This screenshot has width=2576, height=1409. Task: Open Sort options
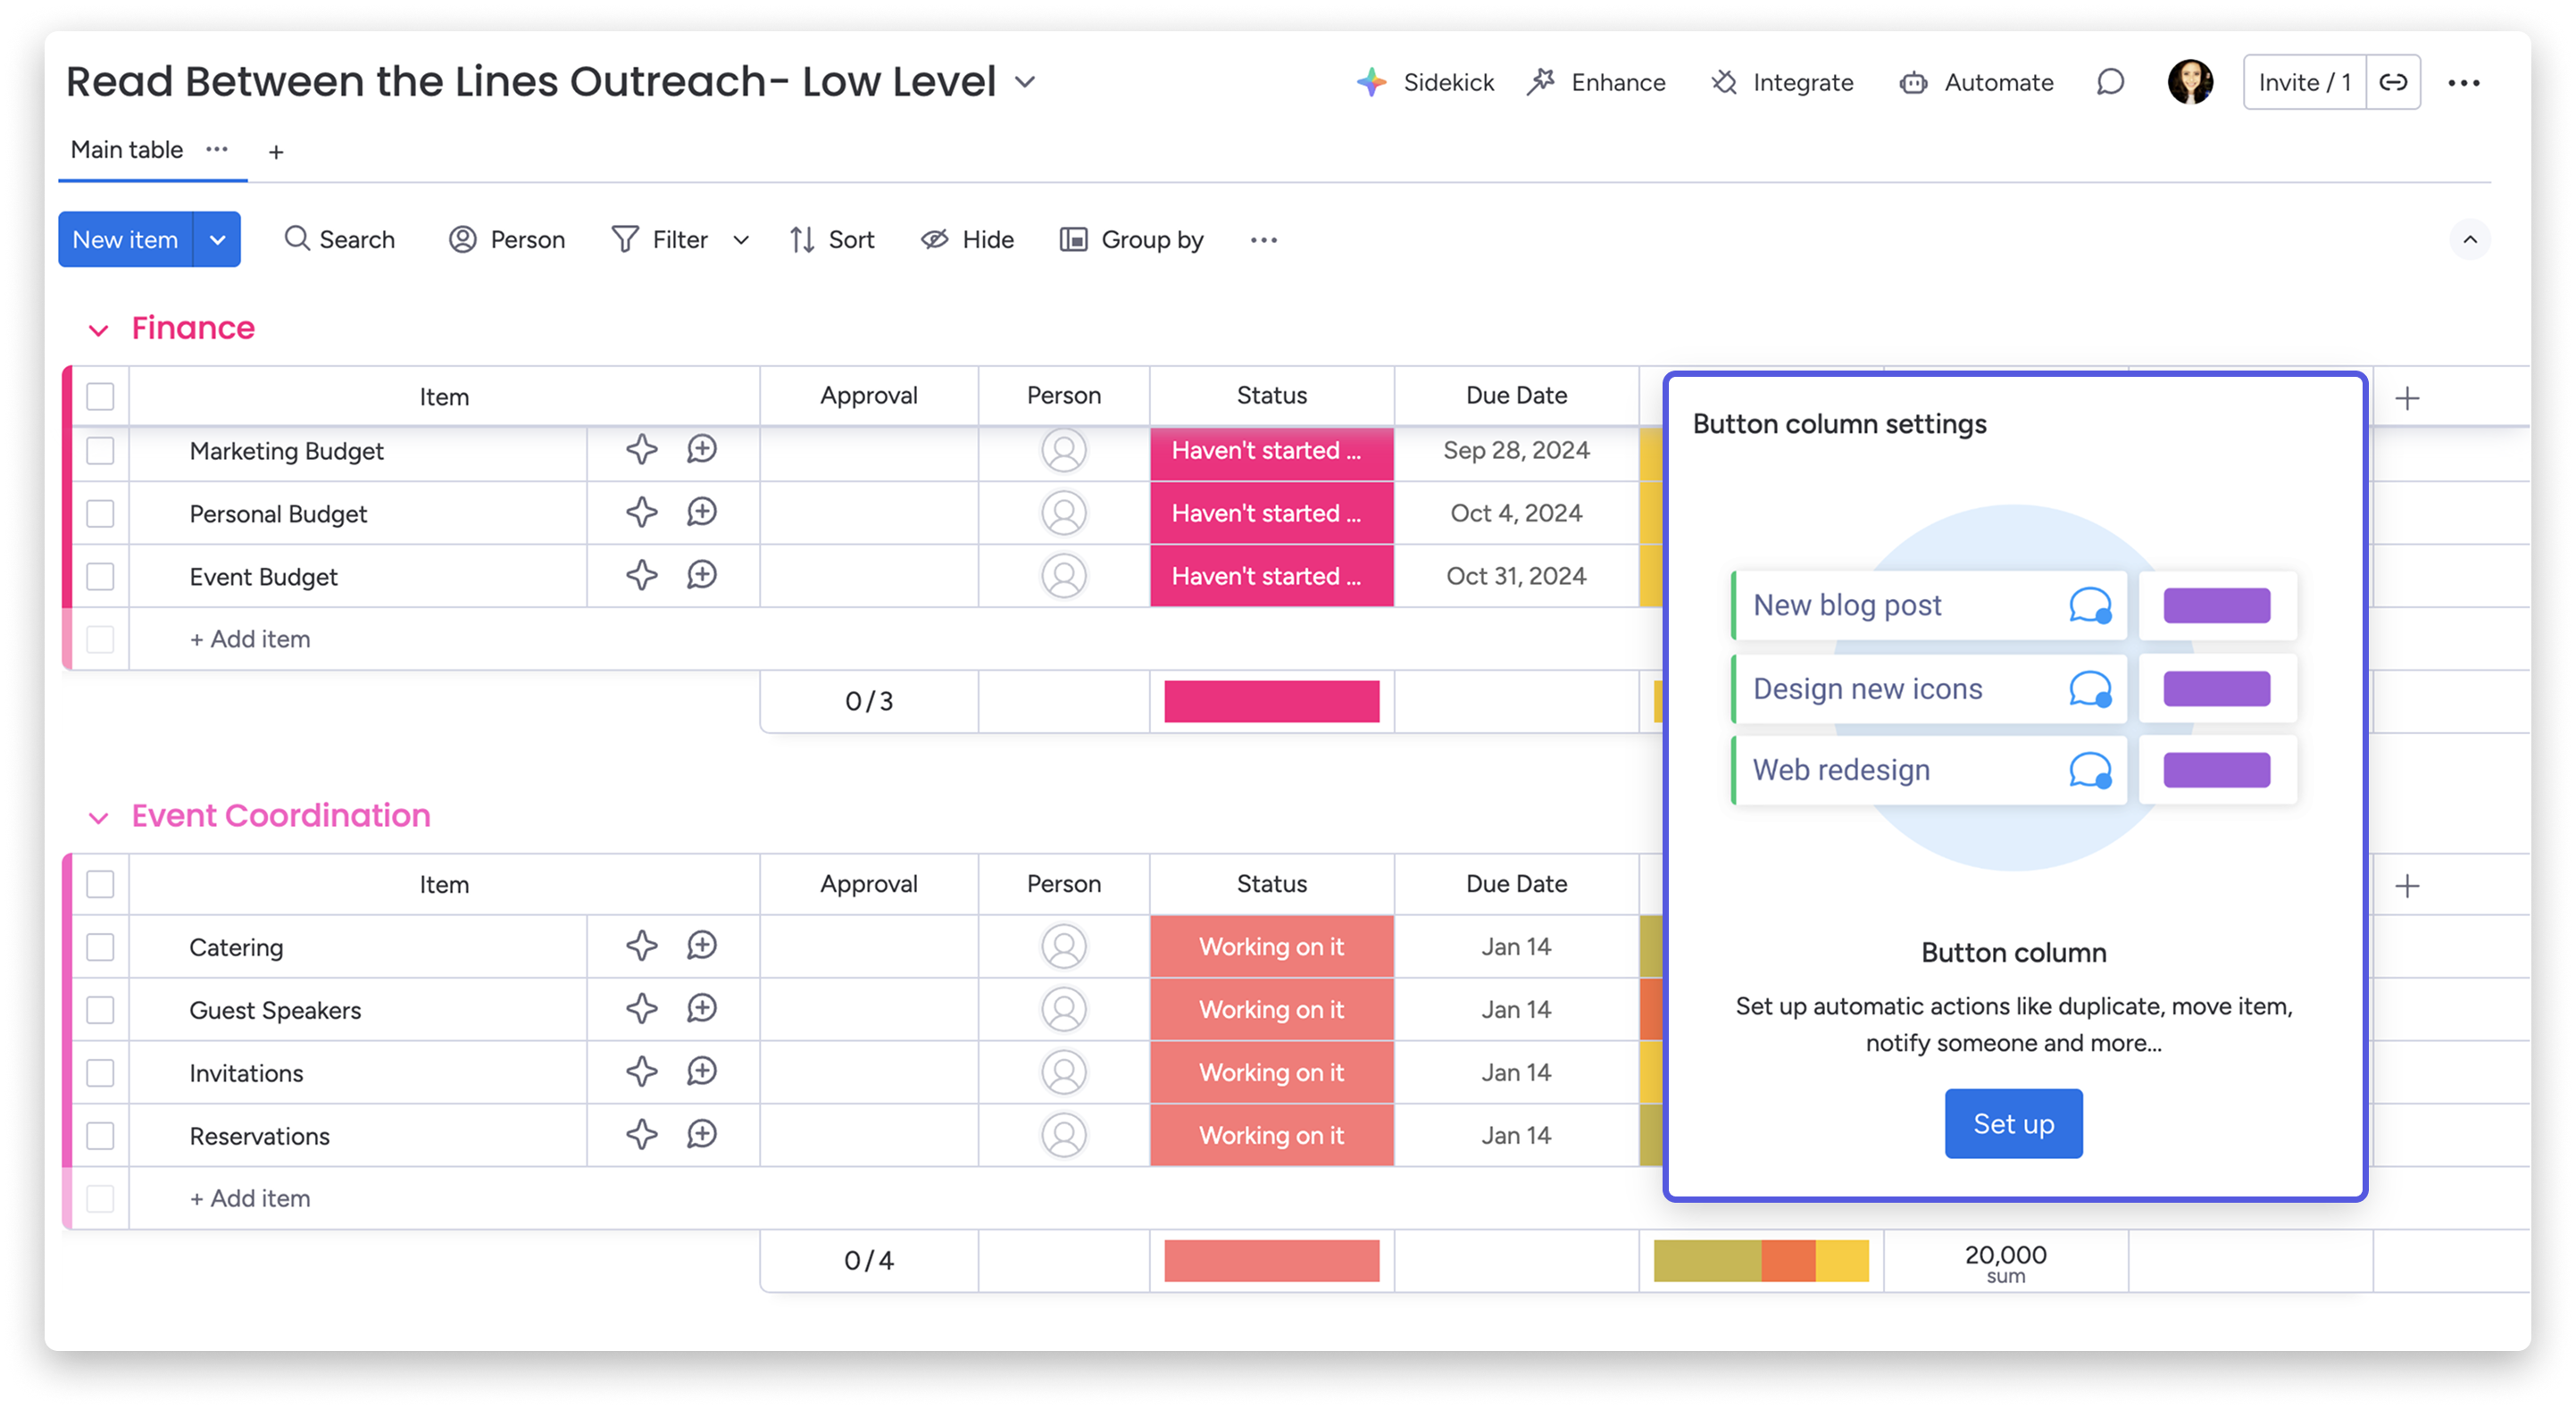(x=831, y=239)
